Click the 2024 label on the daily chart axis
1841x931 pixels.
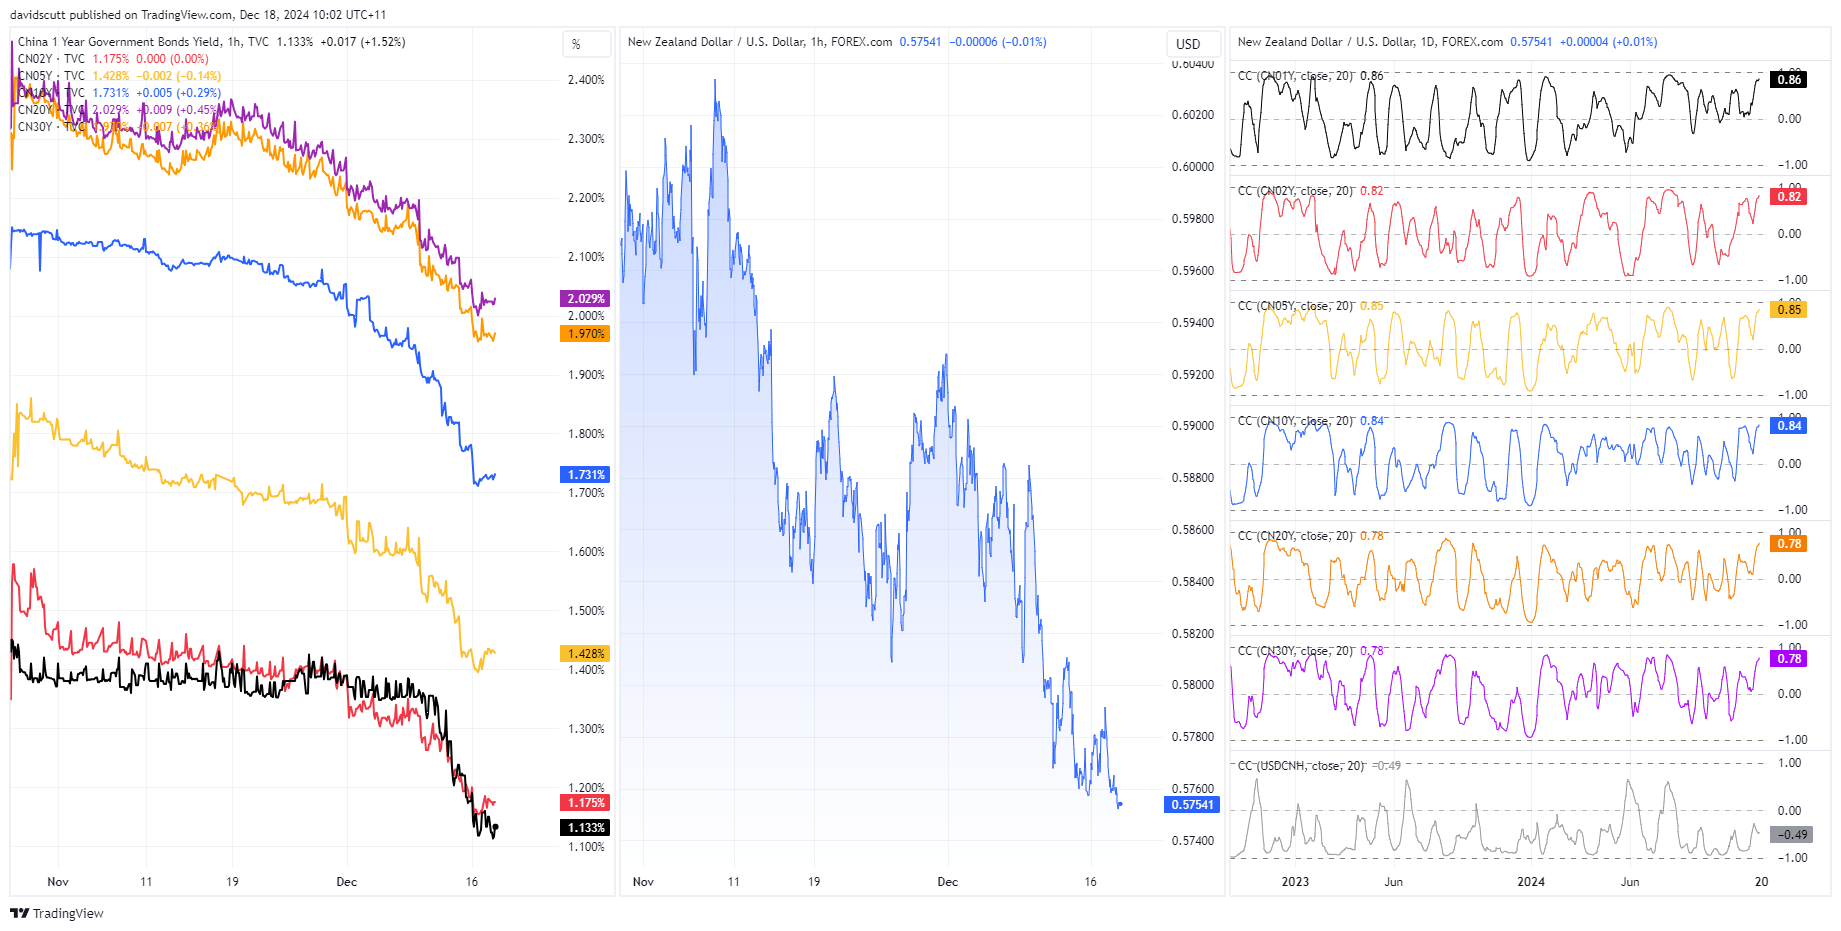point(1531,882)
